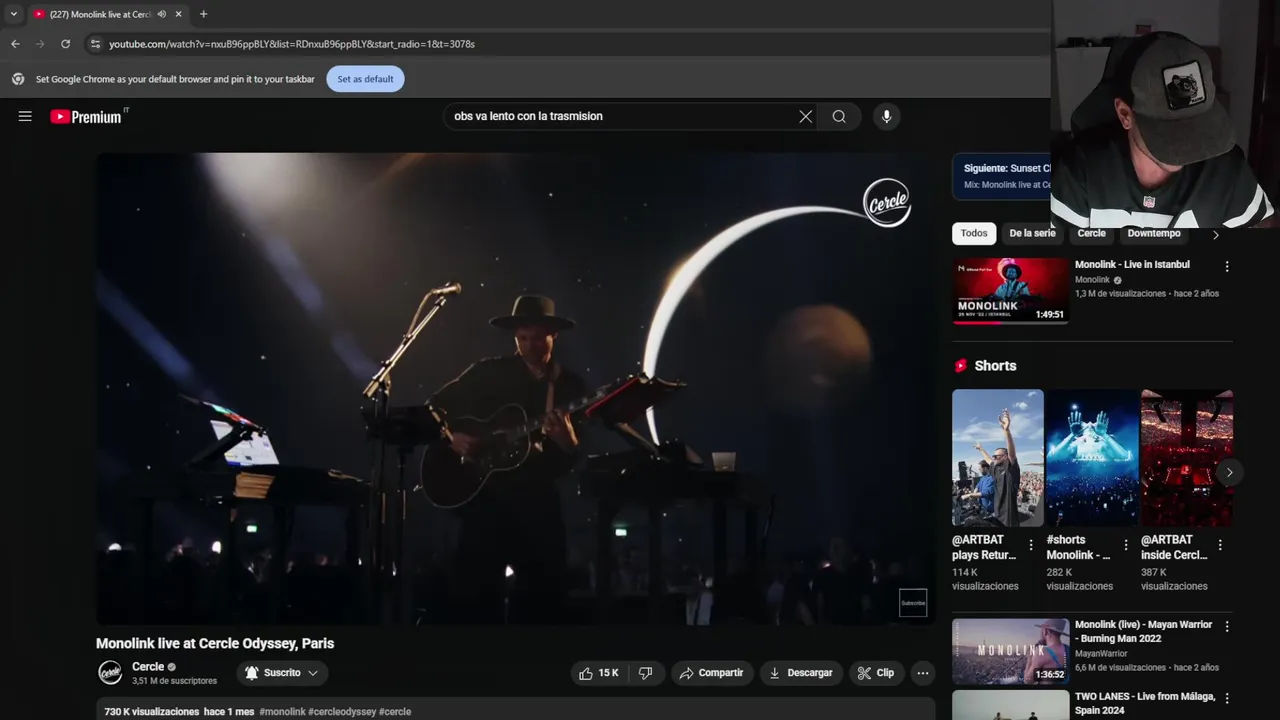1280x720 pixels.
Task: Open a new browser tab
Action: (x=203, y=14)
